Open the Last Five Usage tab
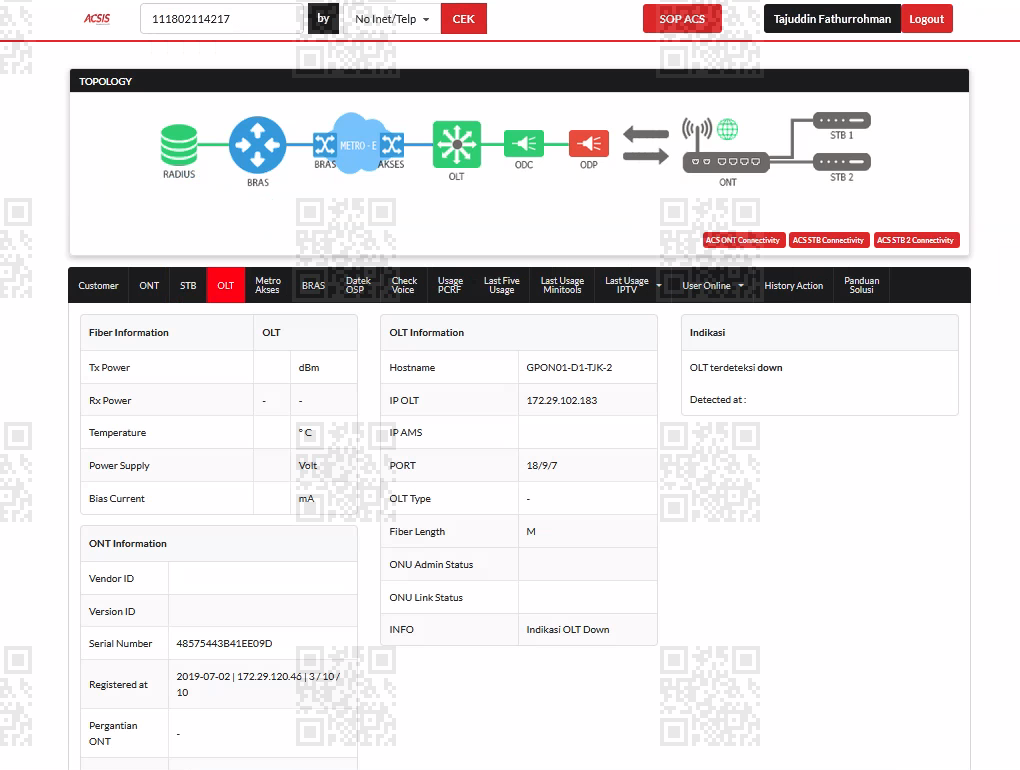This screenshot has height=770, width=1020. coord(502,285)
